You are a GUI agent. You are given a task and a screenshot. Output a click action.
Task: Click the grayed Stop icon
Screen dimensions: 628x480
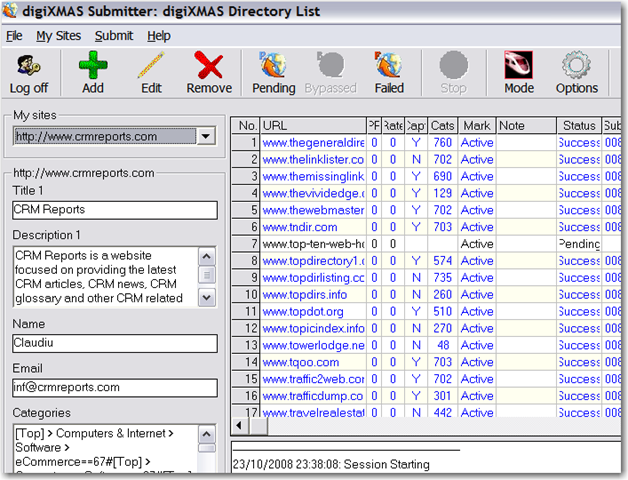pyautogui.click(x=453, y=65)
